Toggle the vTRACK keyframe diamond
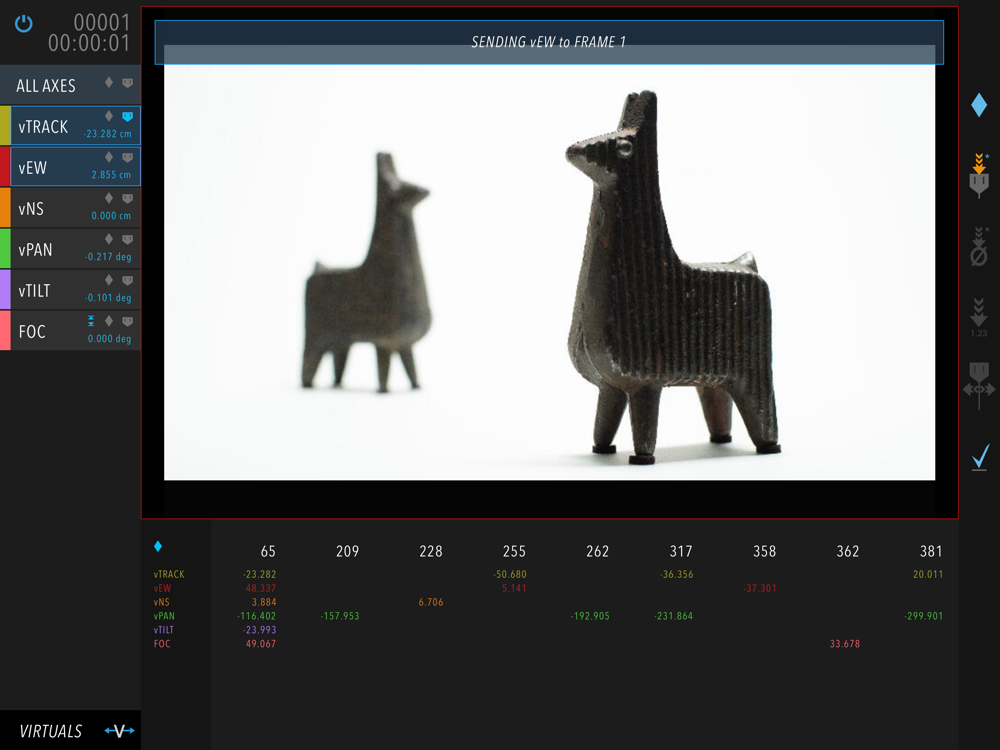Screen dimensions: 1000x750 click(109, 115)
